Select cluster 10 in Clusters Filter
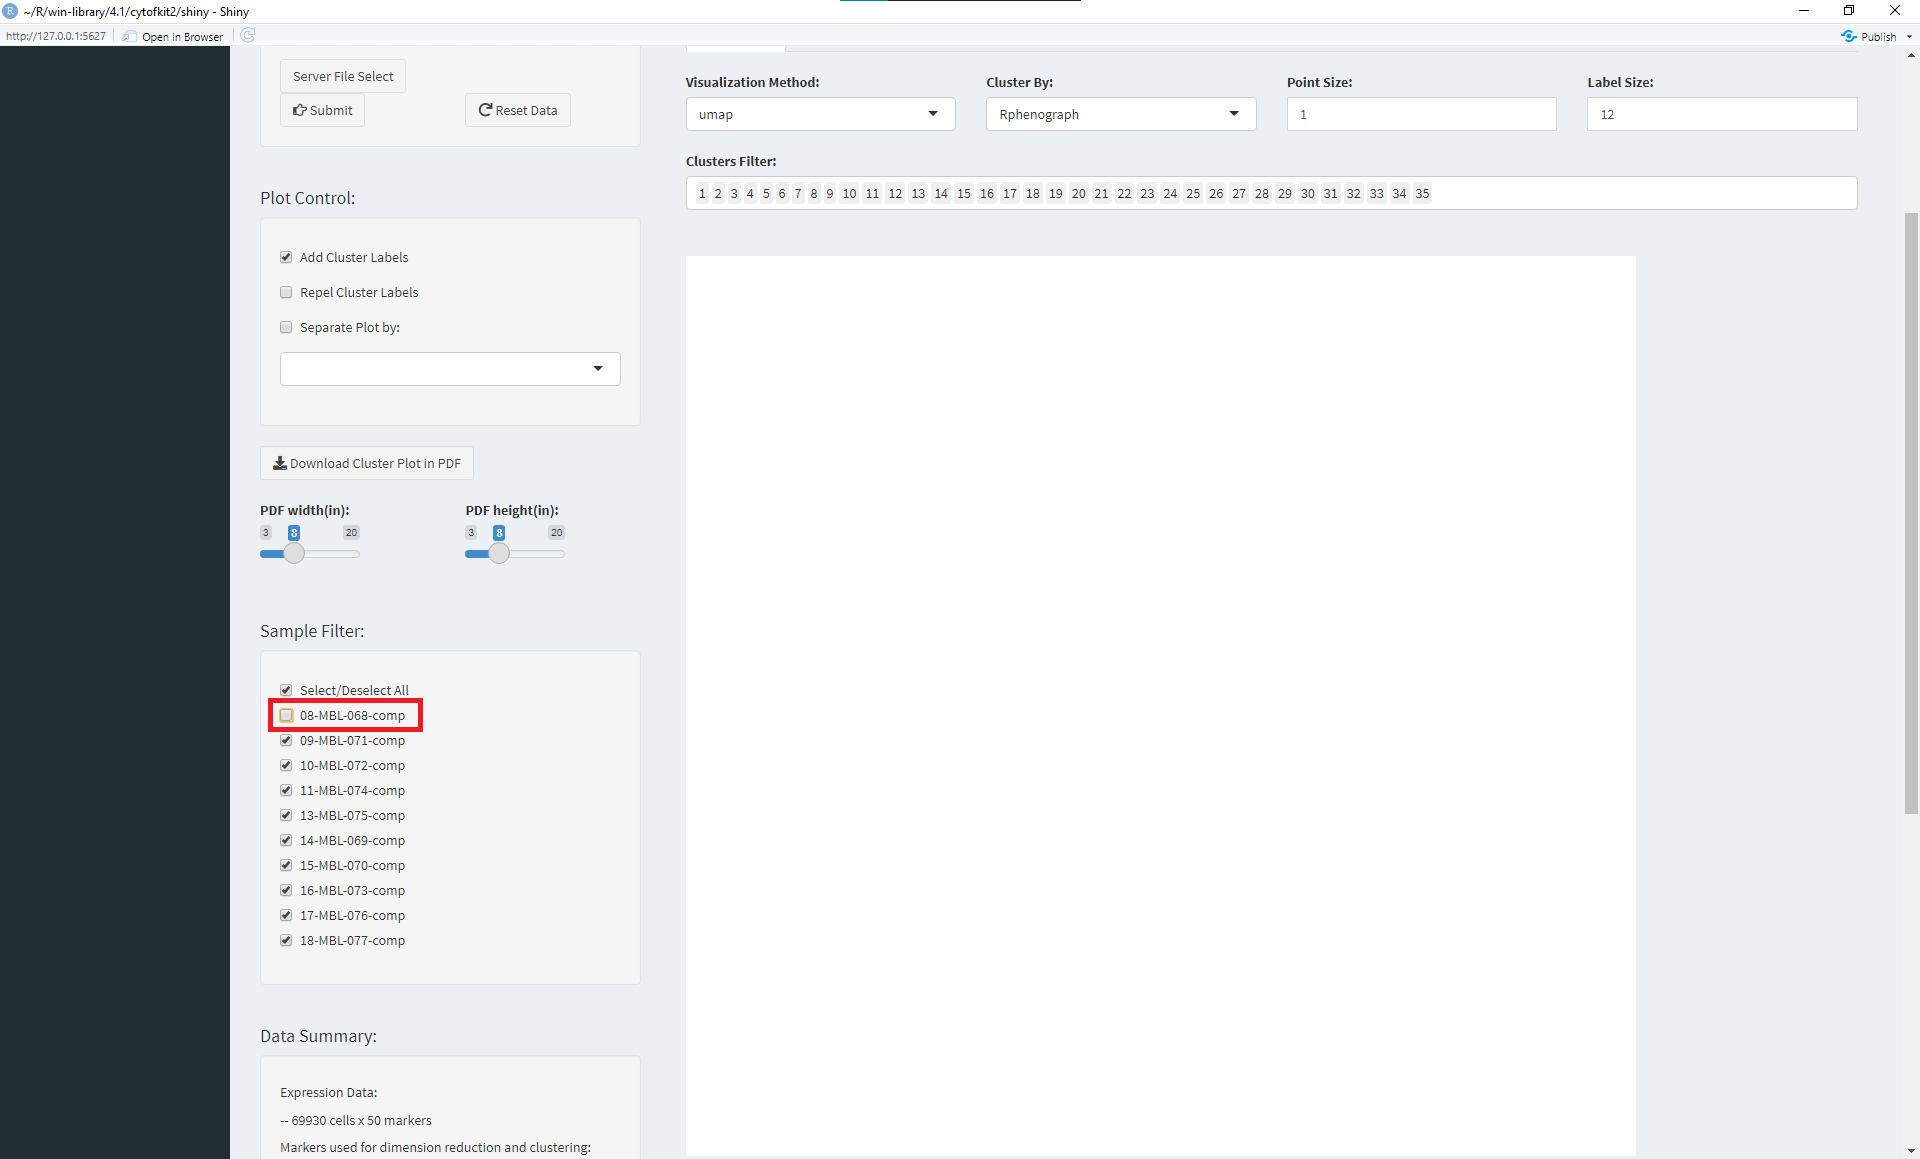The image size is (1920, 1159). (x=849, y=193)
